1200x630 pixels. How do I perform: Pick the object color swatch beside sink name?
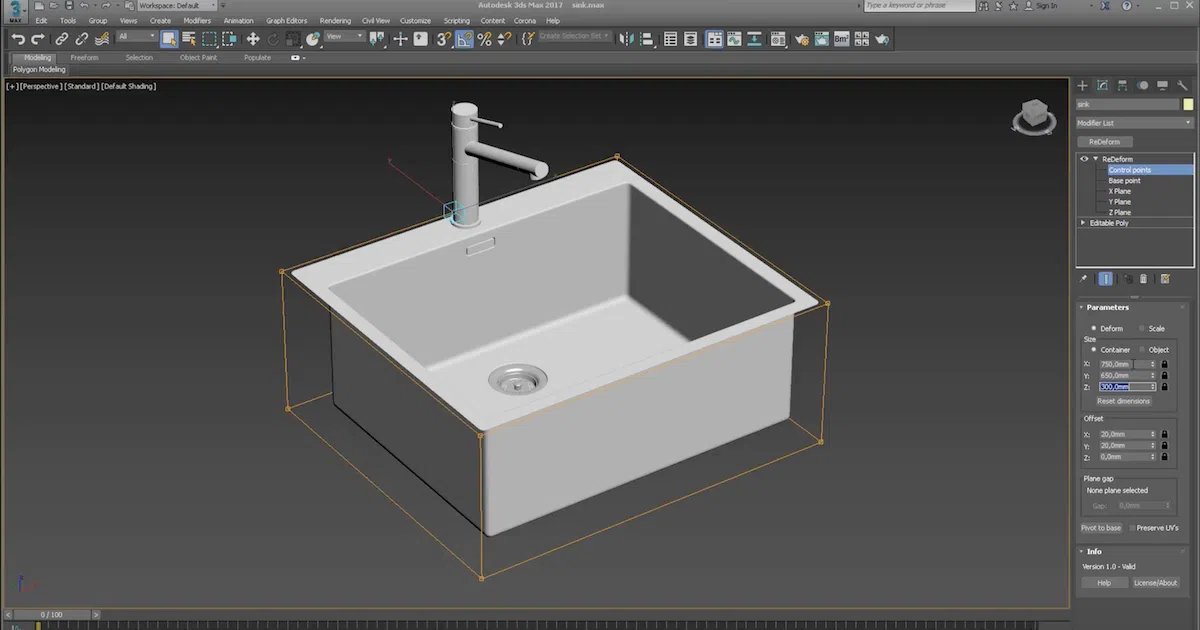pyautogui.click(x=1188, y=104)
